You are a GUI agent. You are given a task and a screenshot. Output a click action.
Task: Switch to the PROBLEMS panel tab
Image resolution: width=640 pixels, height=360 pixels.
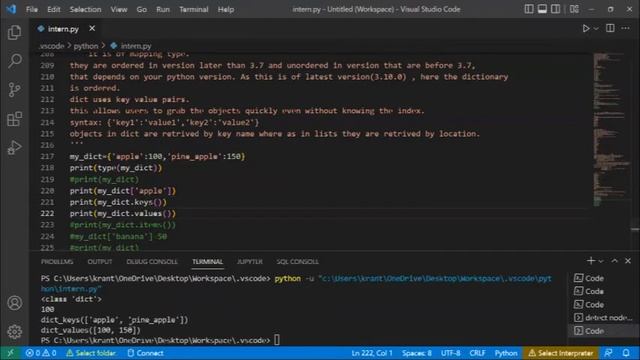[57, 262]
